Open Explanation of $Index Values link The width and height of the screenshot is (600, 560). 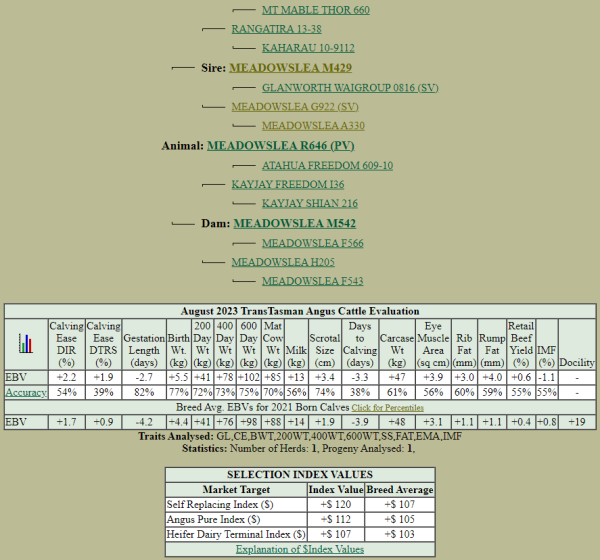[x=300, y=549]
